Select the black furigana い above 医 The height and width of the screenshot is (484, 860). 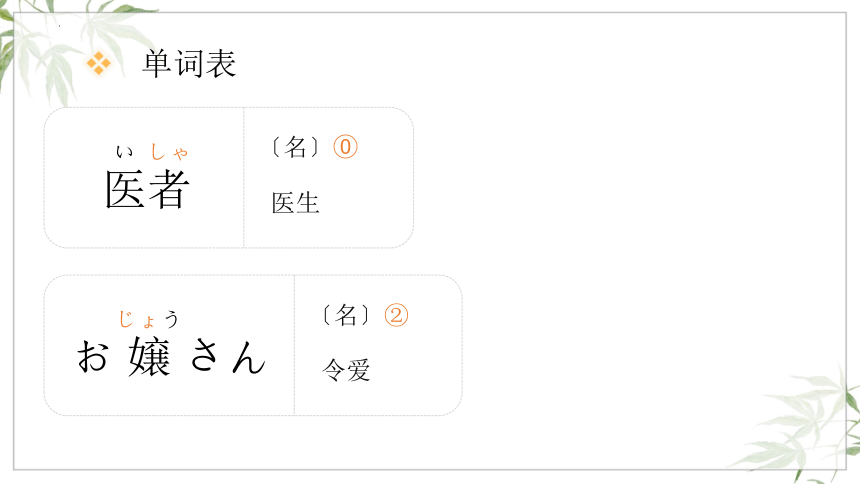[125, 151]
